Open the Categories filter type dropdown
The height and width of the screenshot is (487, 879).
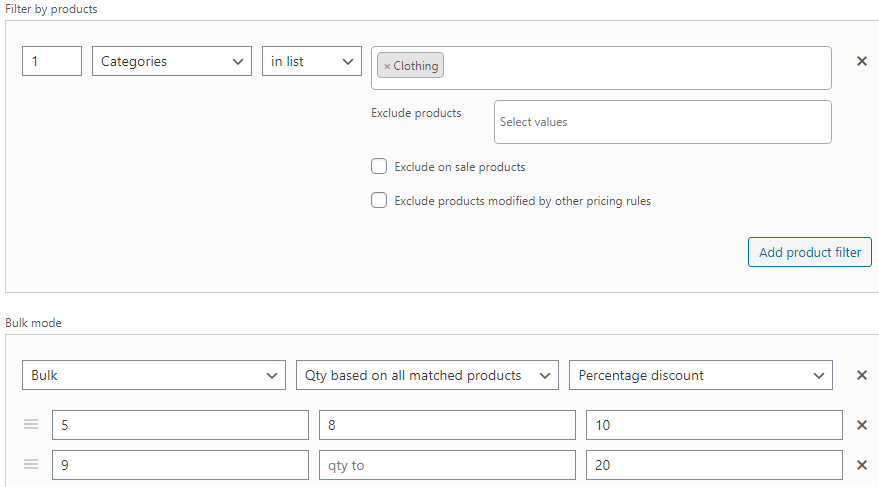(x=172, y=61)
